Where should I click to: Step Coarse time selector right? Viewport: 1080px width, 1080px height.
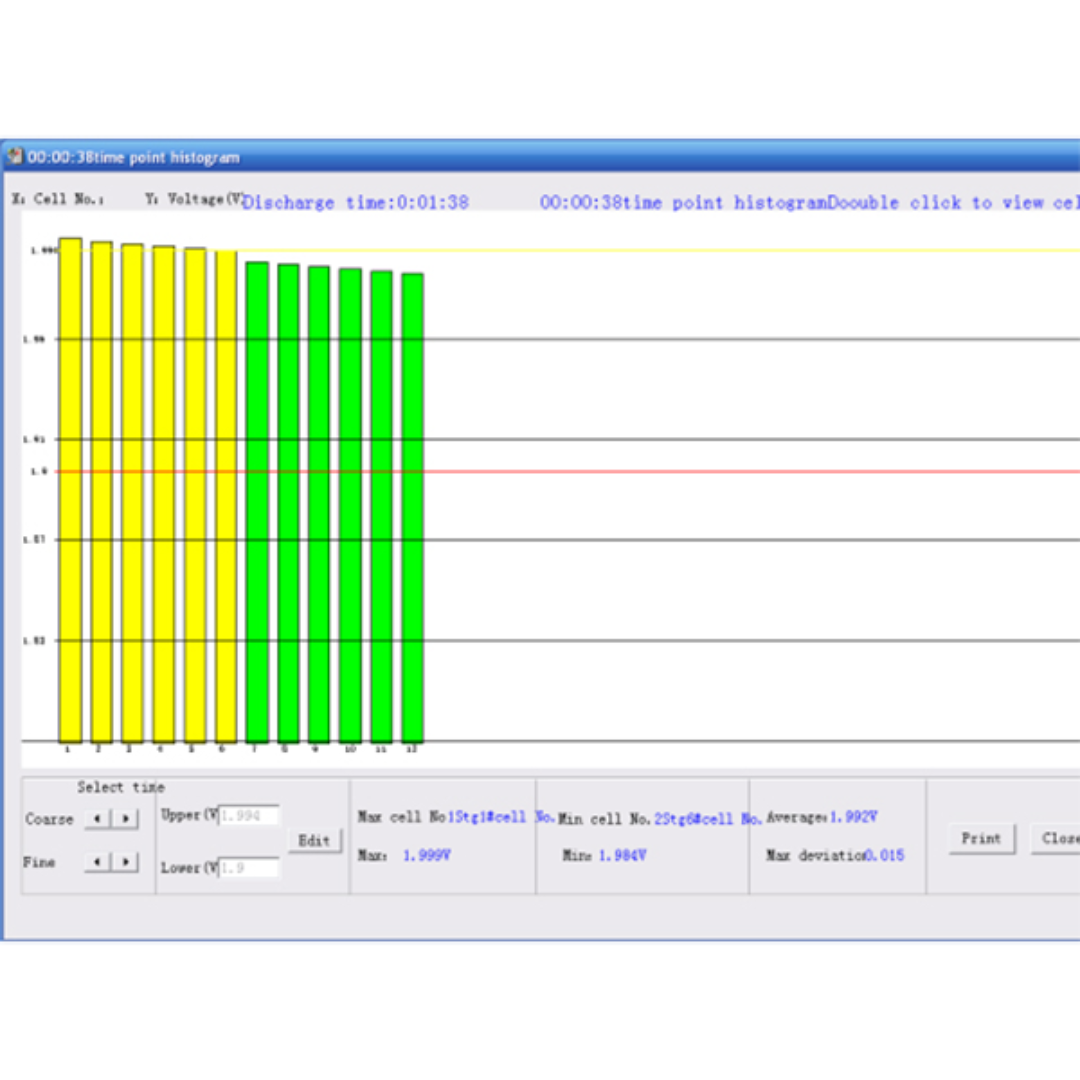[x=125, y=819]
